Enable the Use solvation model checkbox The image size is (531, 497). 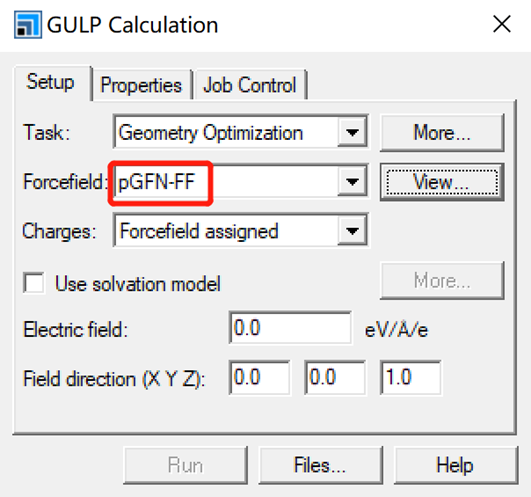coord(34,283)
